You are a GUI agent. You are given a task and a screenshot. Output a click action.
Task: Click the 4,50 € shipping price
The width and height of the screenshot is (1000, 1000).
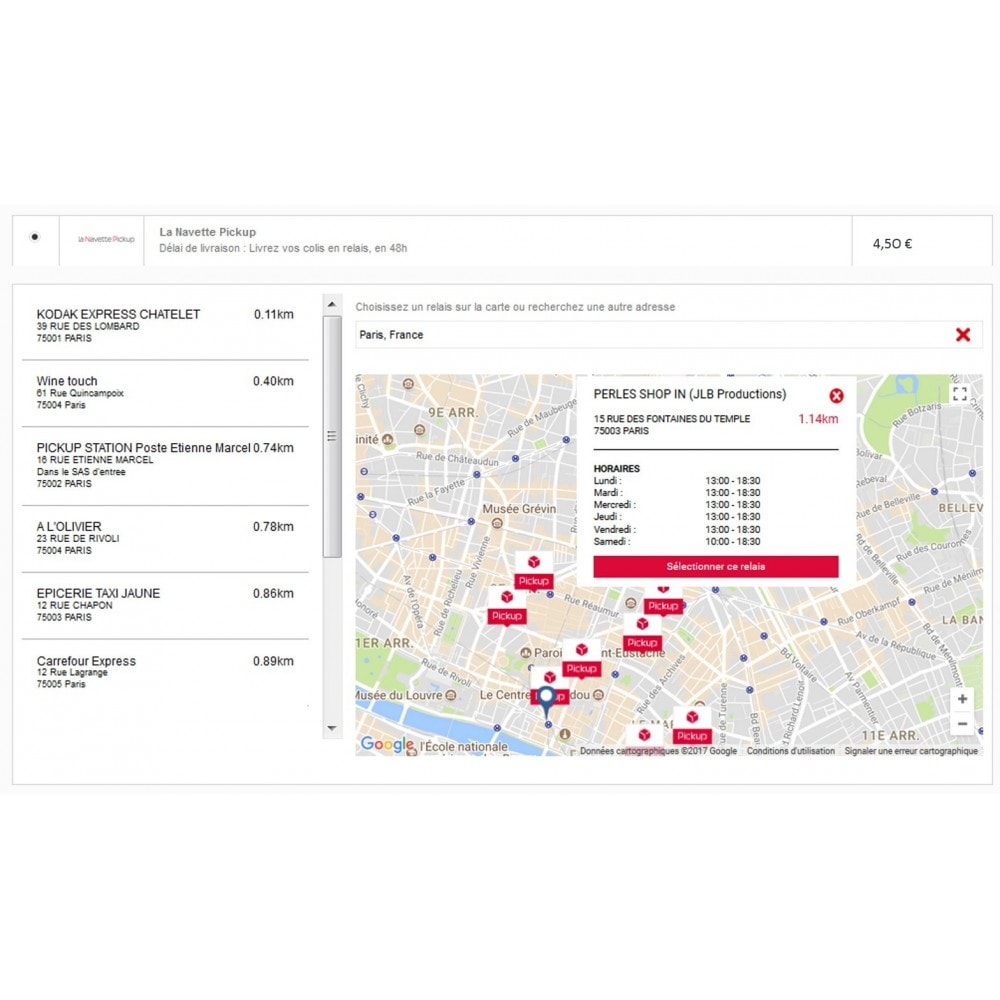892,244
